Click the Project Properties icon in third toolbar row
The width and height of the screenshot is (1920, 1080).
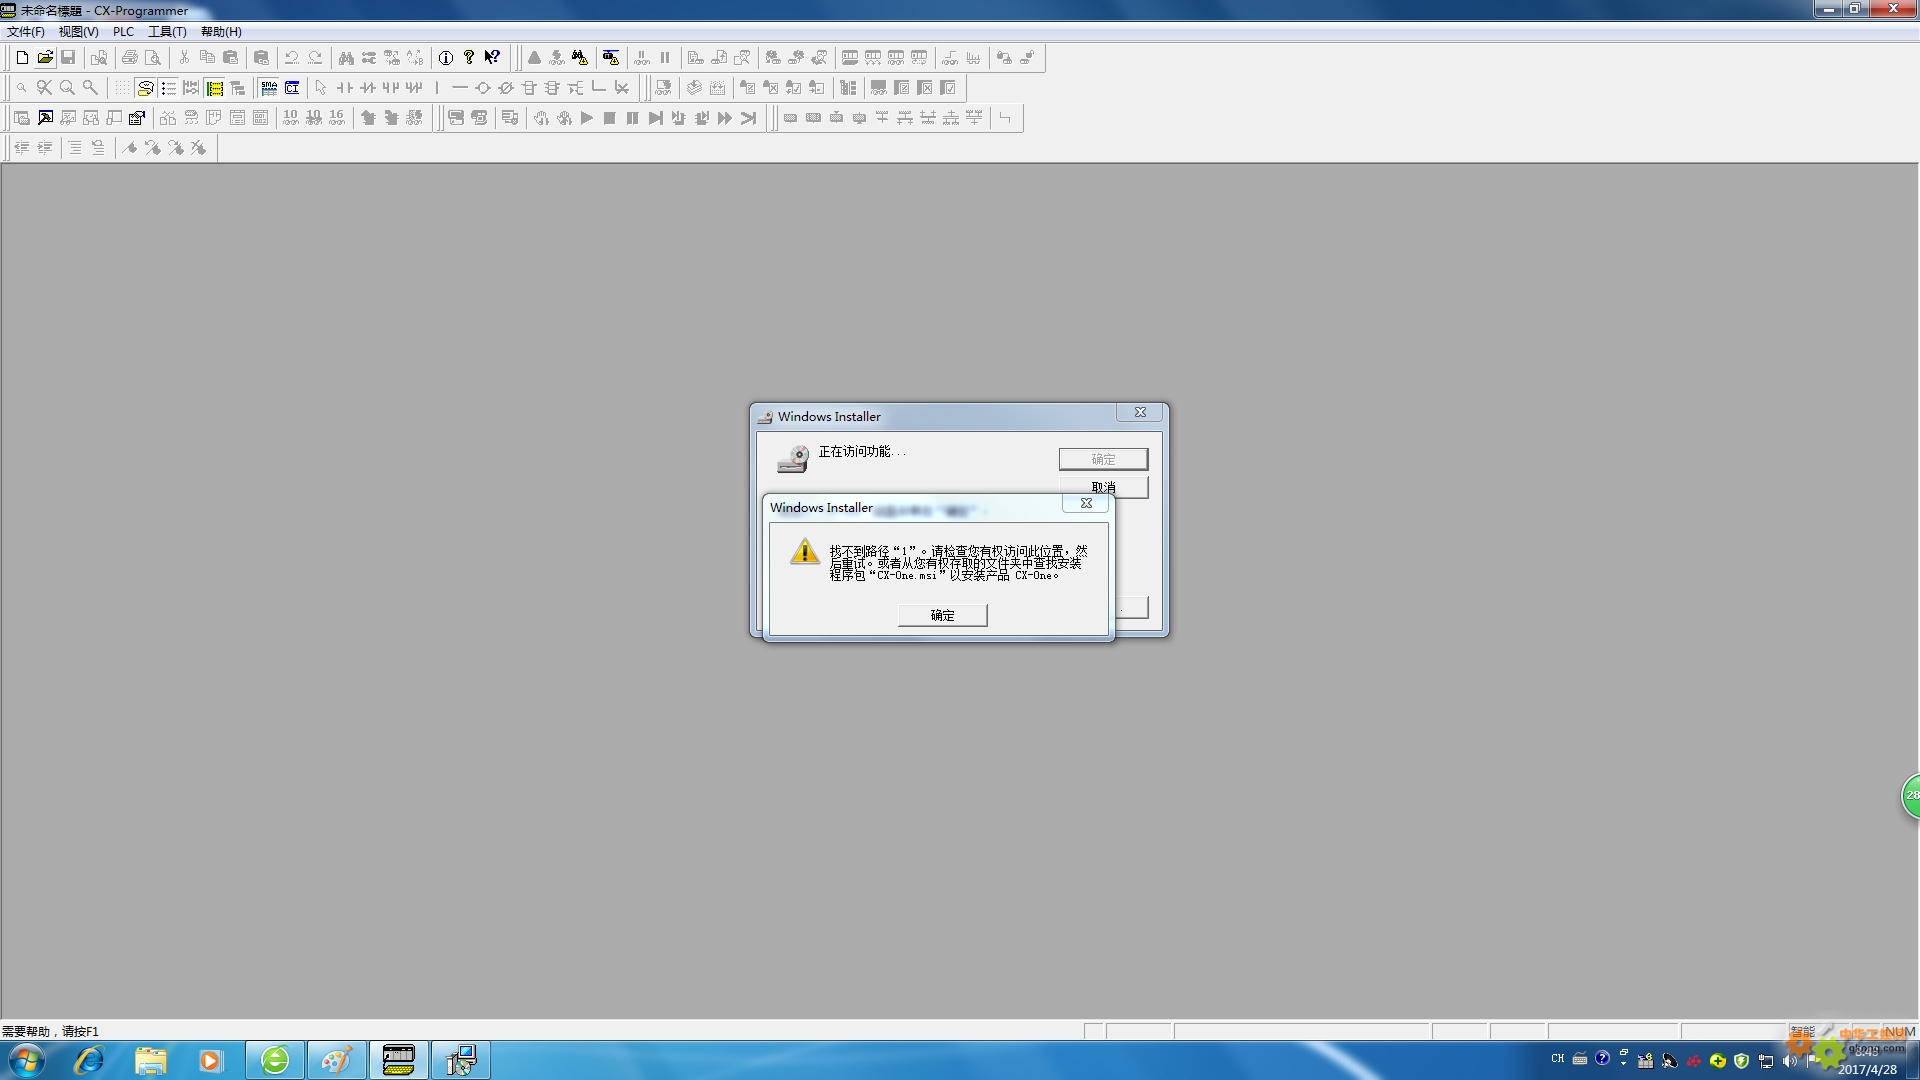[x=137, y=118]
